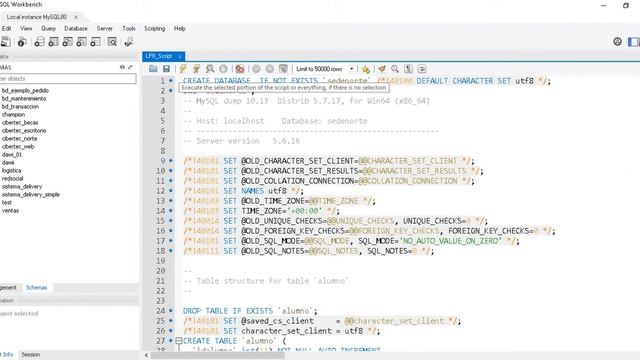
Task: Click the create new schema icon
Action: [39, 42]
